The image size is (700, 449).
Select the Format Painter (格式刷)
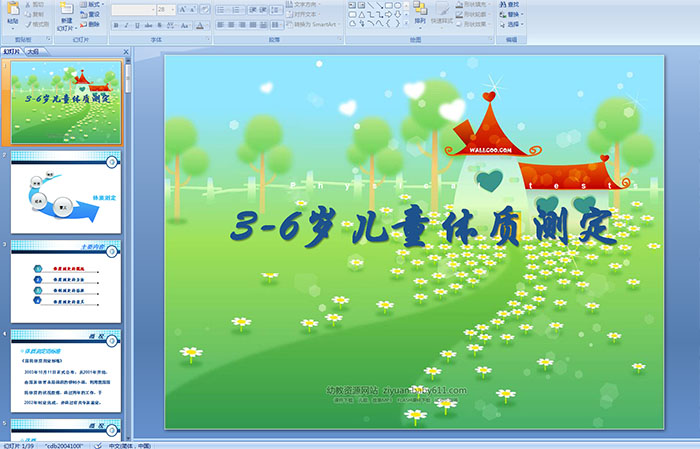pyautogui.click(x=38, y=24)
